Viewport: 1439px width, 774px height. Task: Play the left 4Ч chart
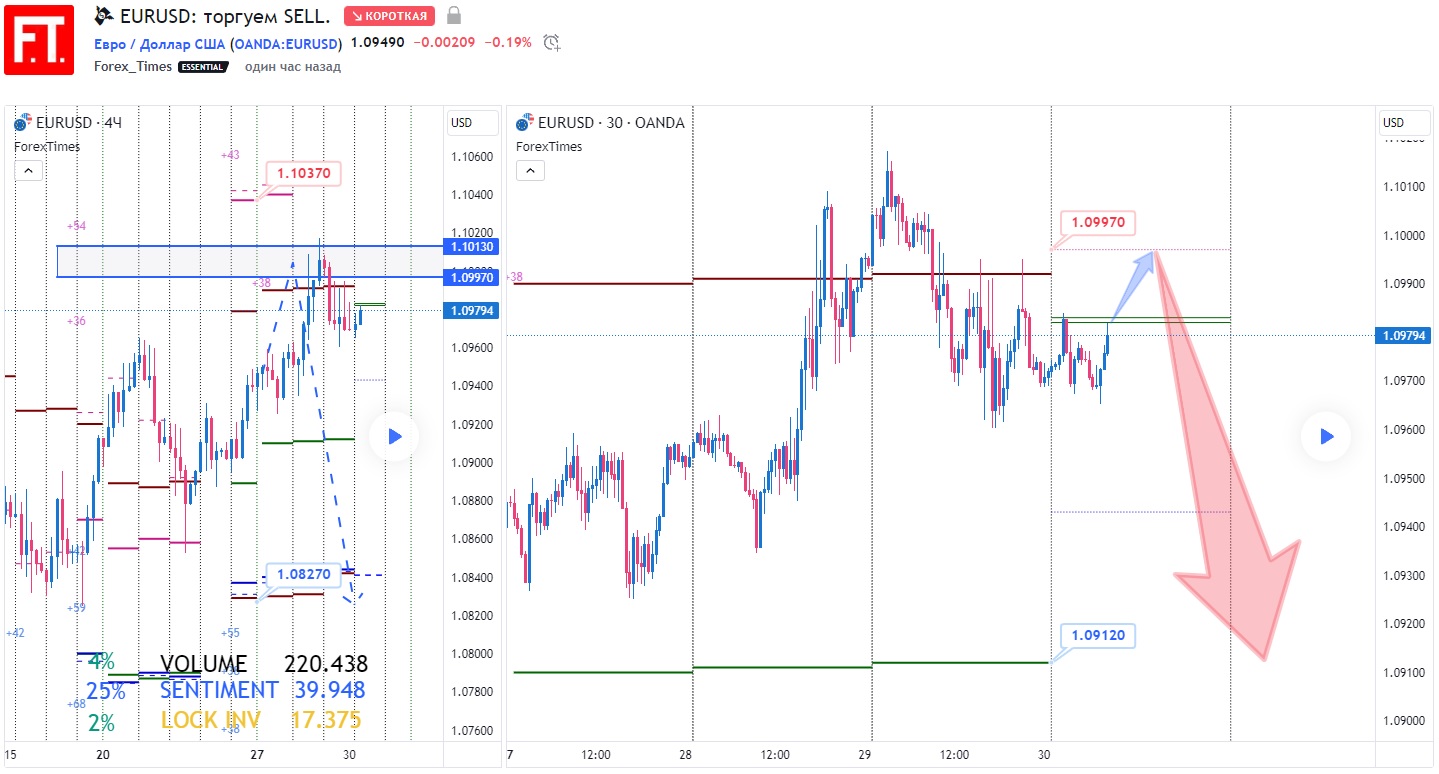(x=394, y=436)
